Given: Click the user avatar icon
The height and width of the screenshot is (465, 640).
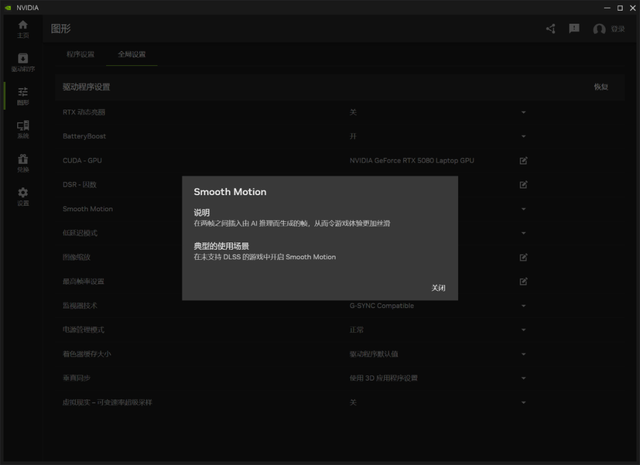Looking at the screenshot, I should (599, 29).
